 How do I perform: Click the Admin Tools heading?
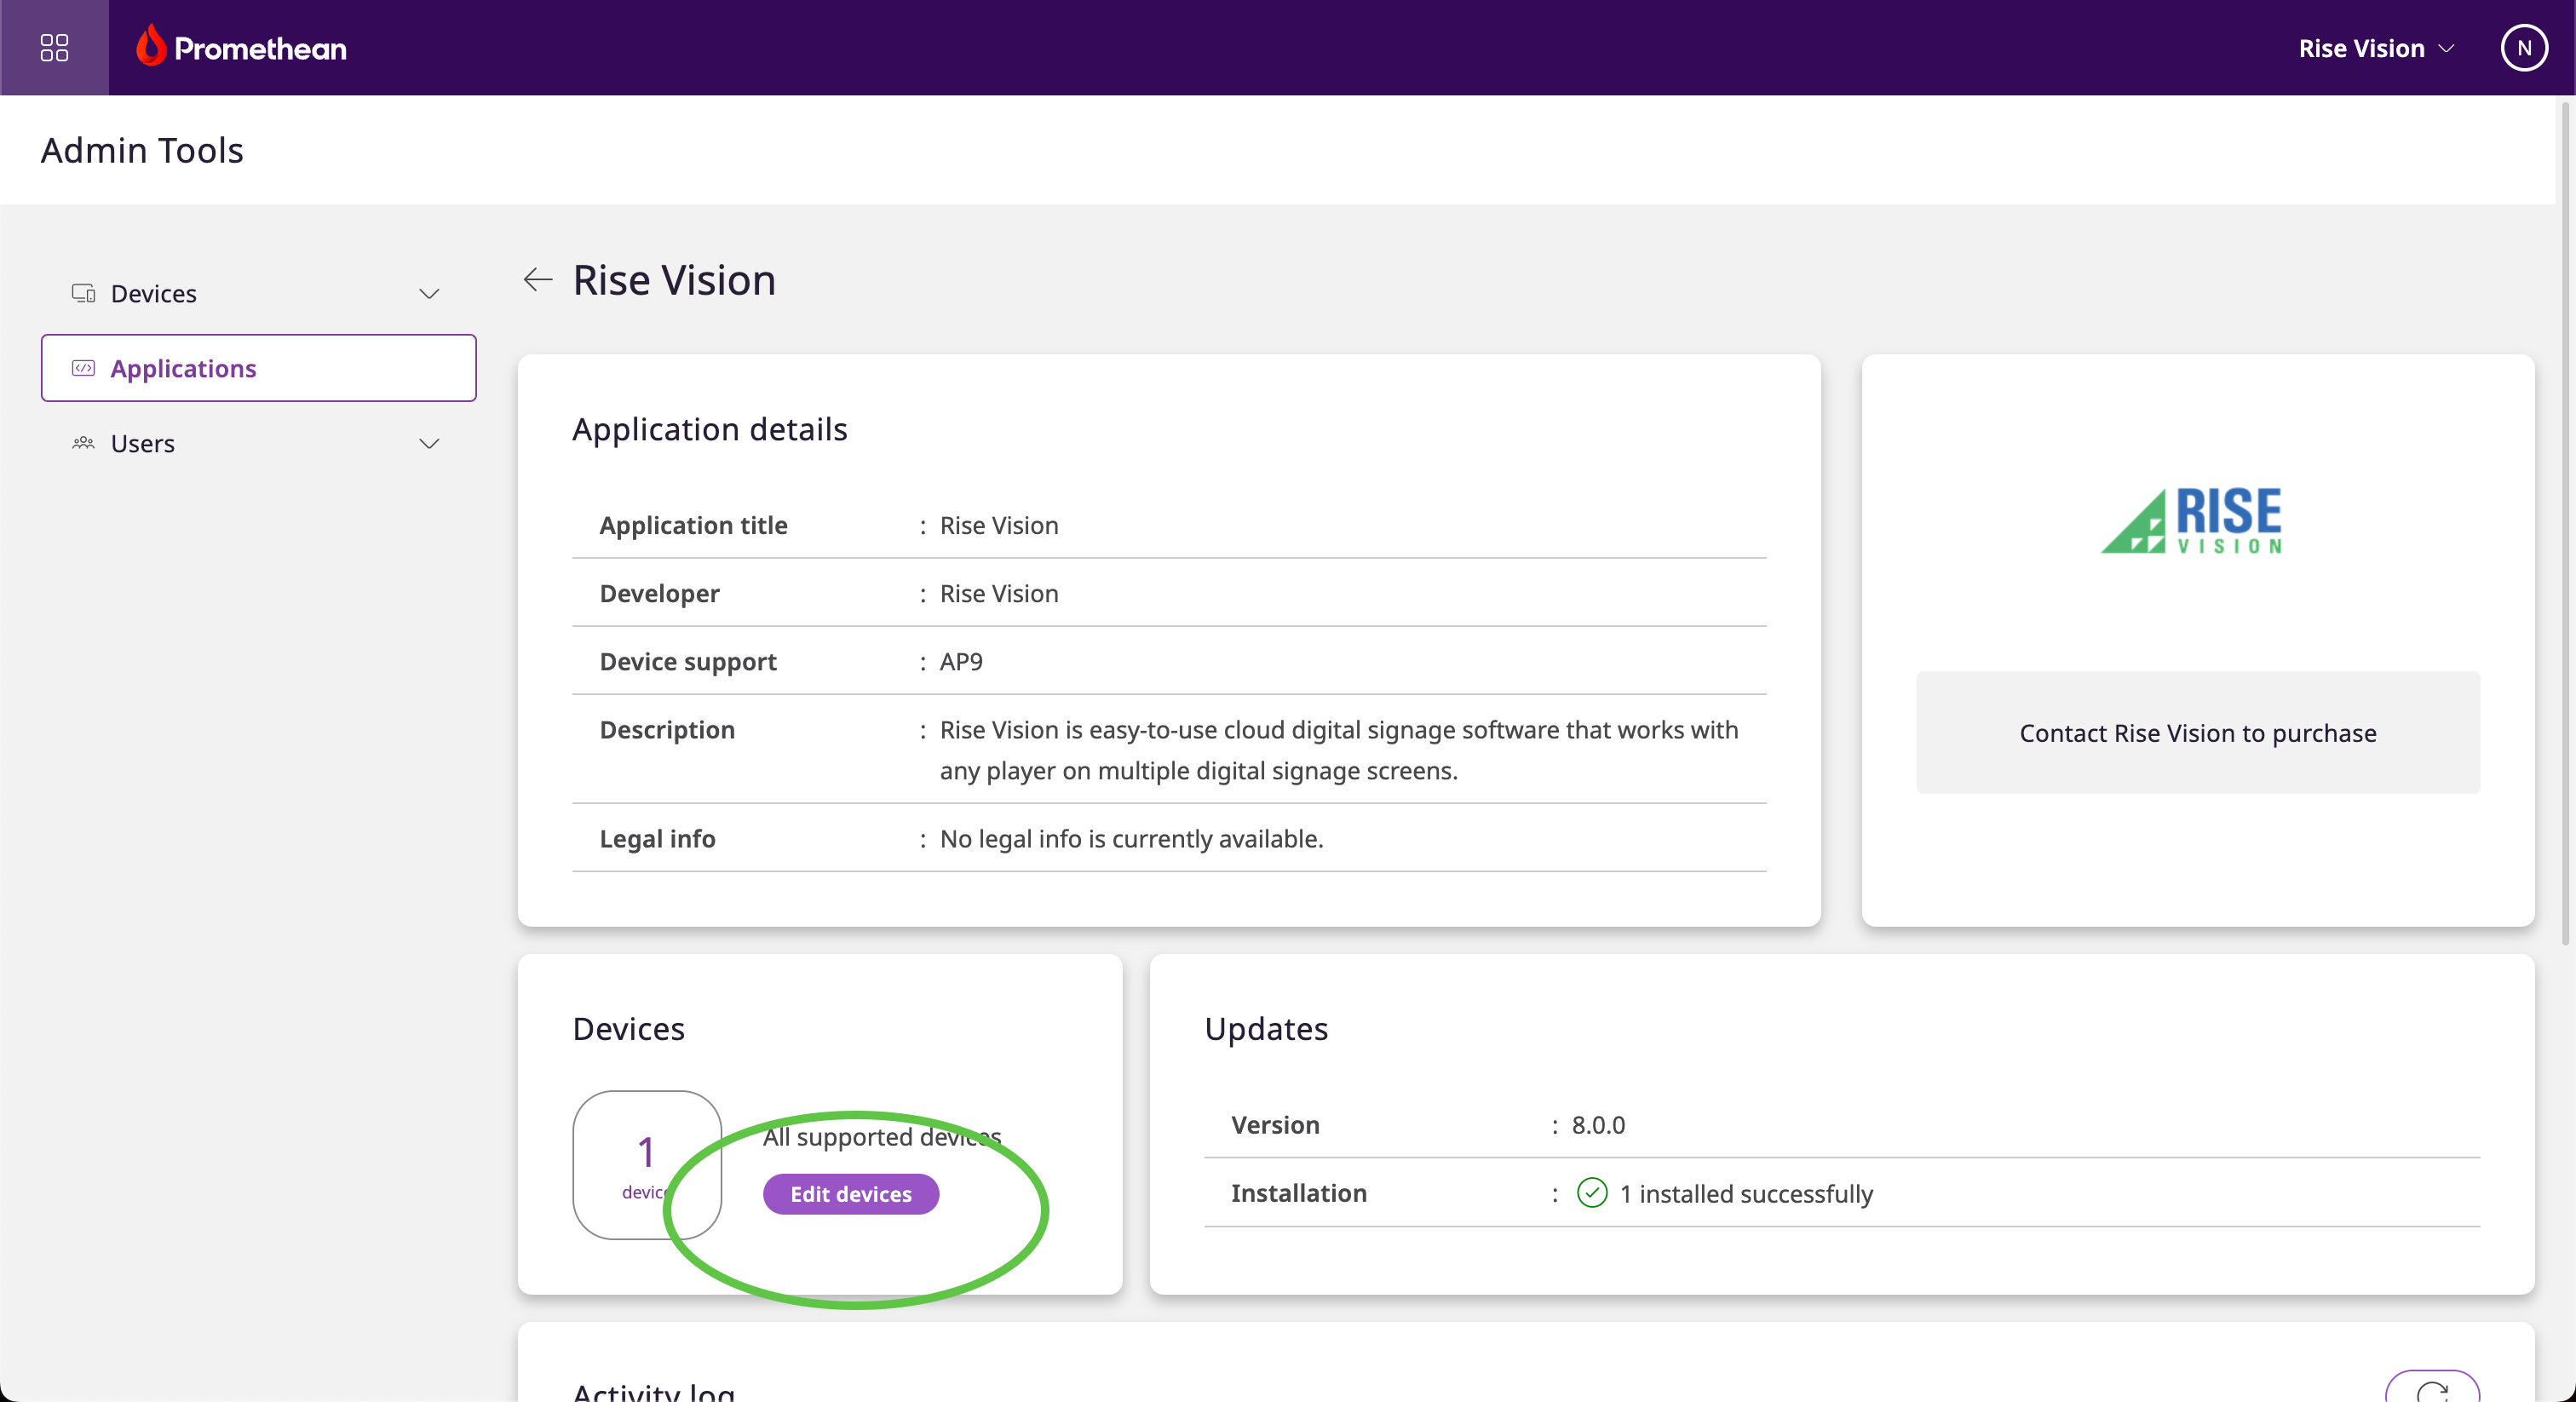pyautogui.click(x=142, y=150)
